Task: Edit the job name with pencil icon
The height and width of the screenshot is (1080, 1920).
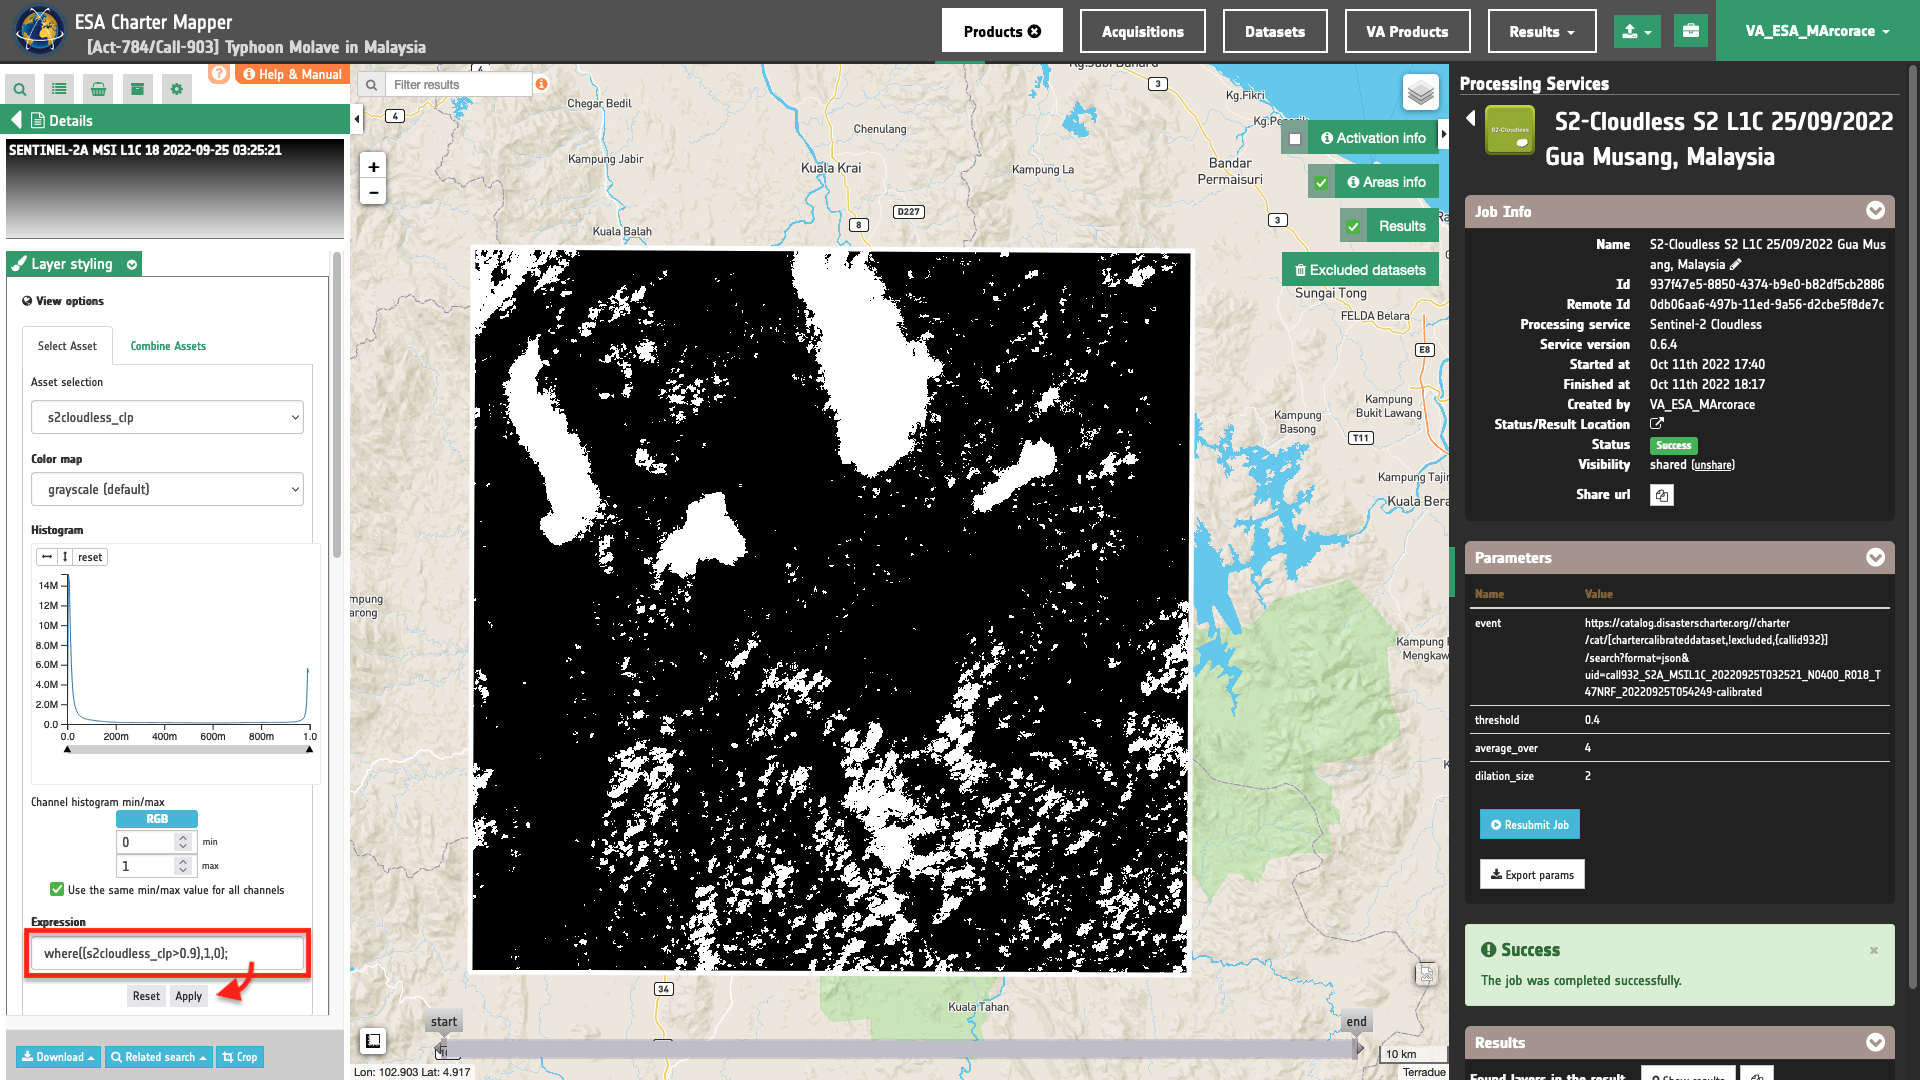Action: (x=1736, y=264)
